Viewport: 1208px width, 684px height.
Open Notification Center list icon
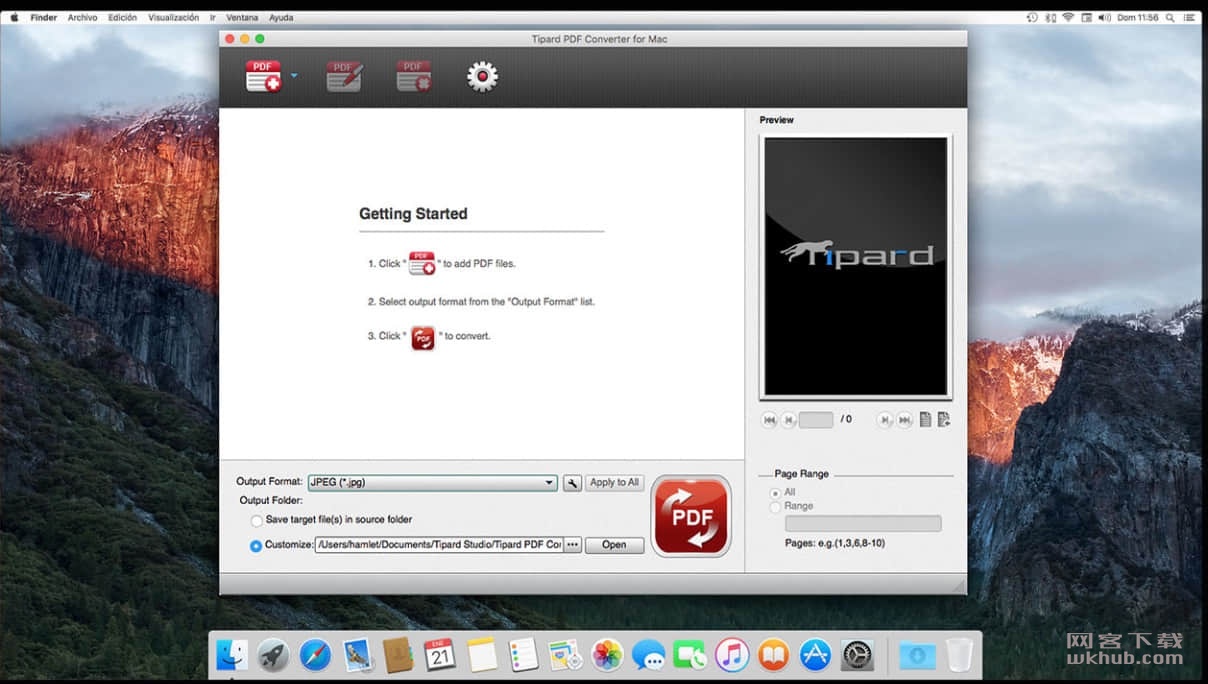(1189, 18)
